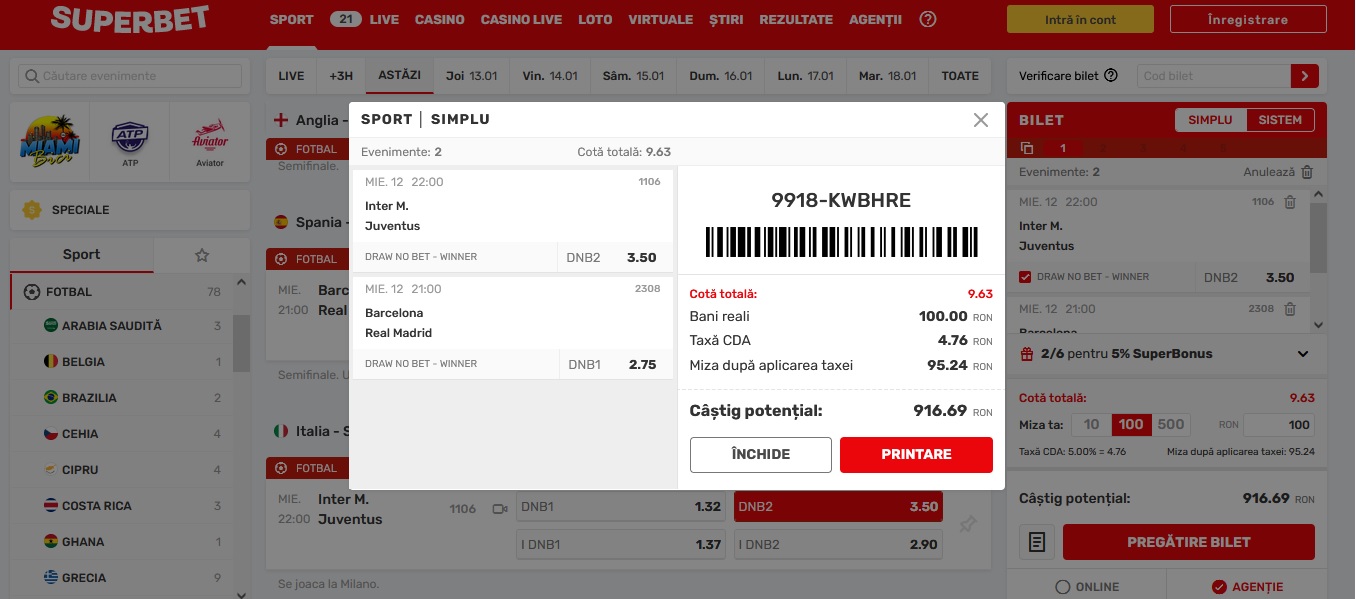Click the Înregistrare button

(x=1248, y=19)
